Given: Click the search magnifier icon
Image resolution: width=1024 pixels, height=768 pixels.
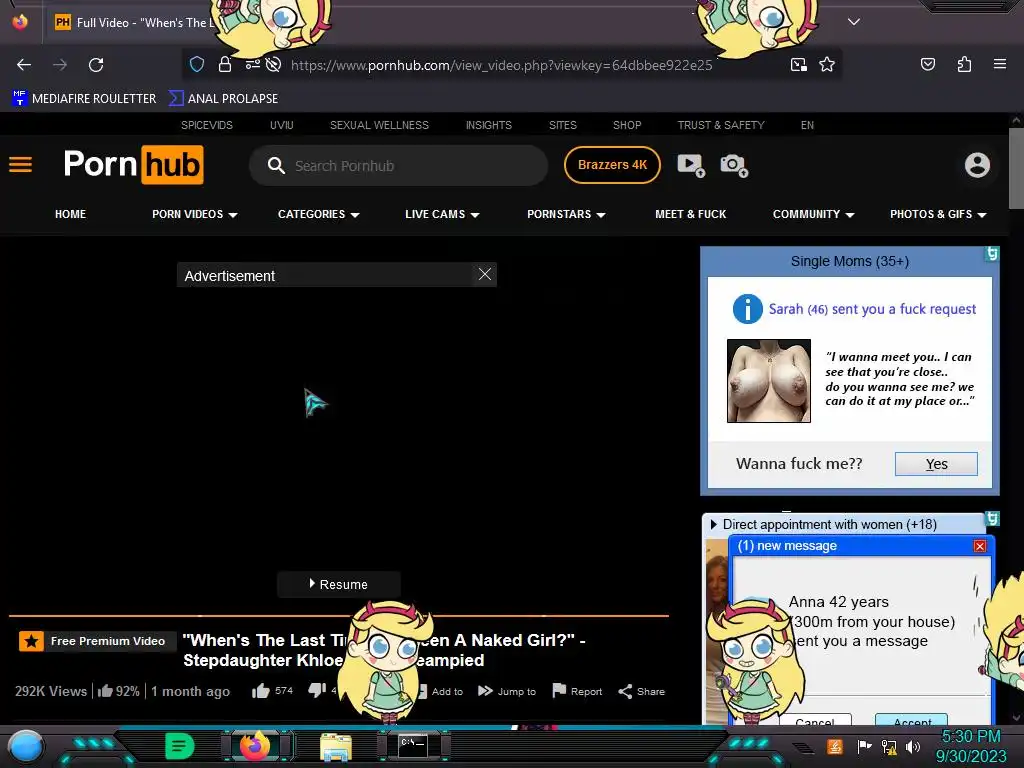Looking at the screenshot, I should pos(276,165).
